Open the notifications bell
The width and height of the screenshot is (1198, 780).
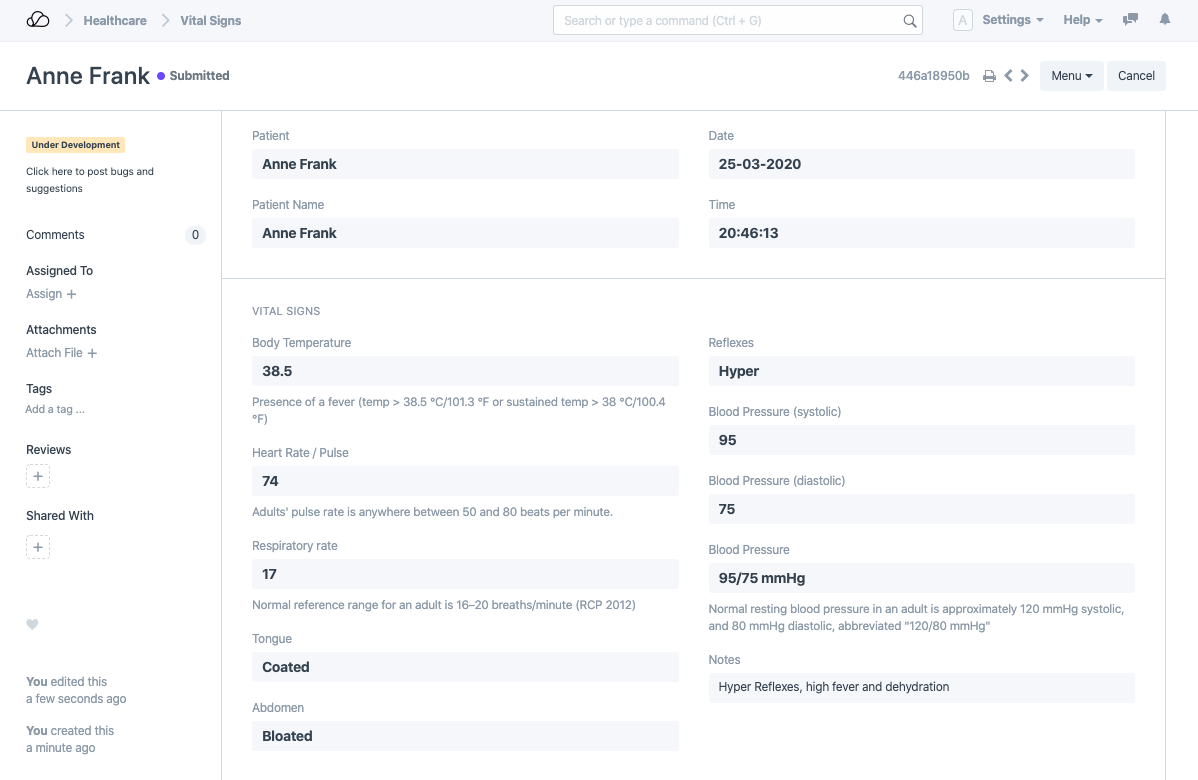[x=1165, y=20]
